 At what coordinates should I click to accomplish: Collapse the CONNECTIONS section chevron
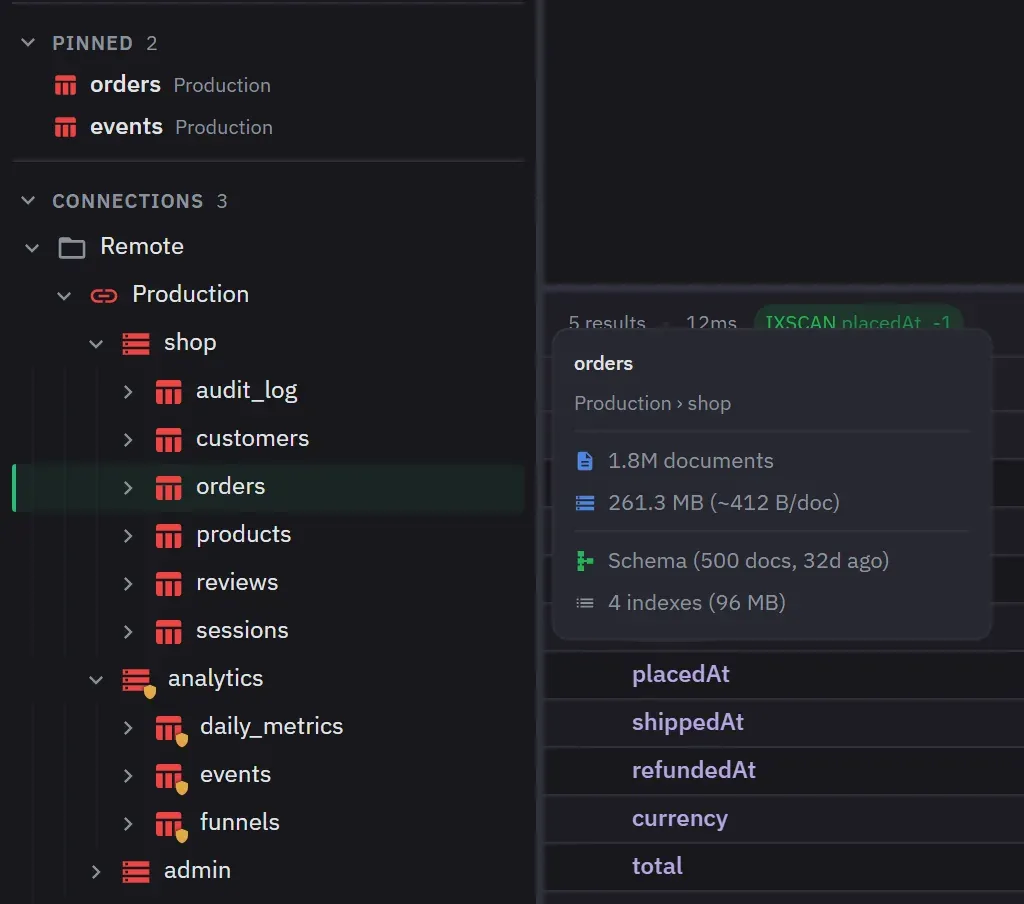28,201
